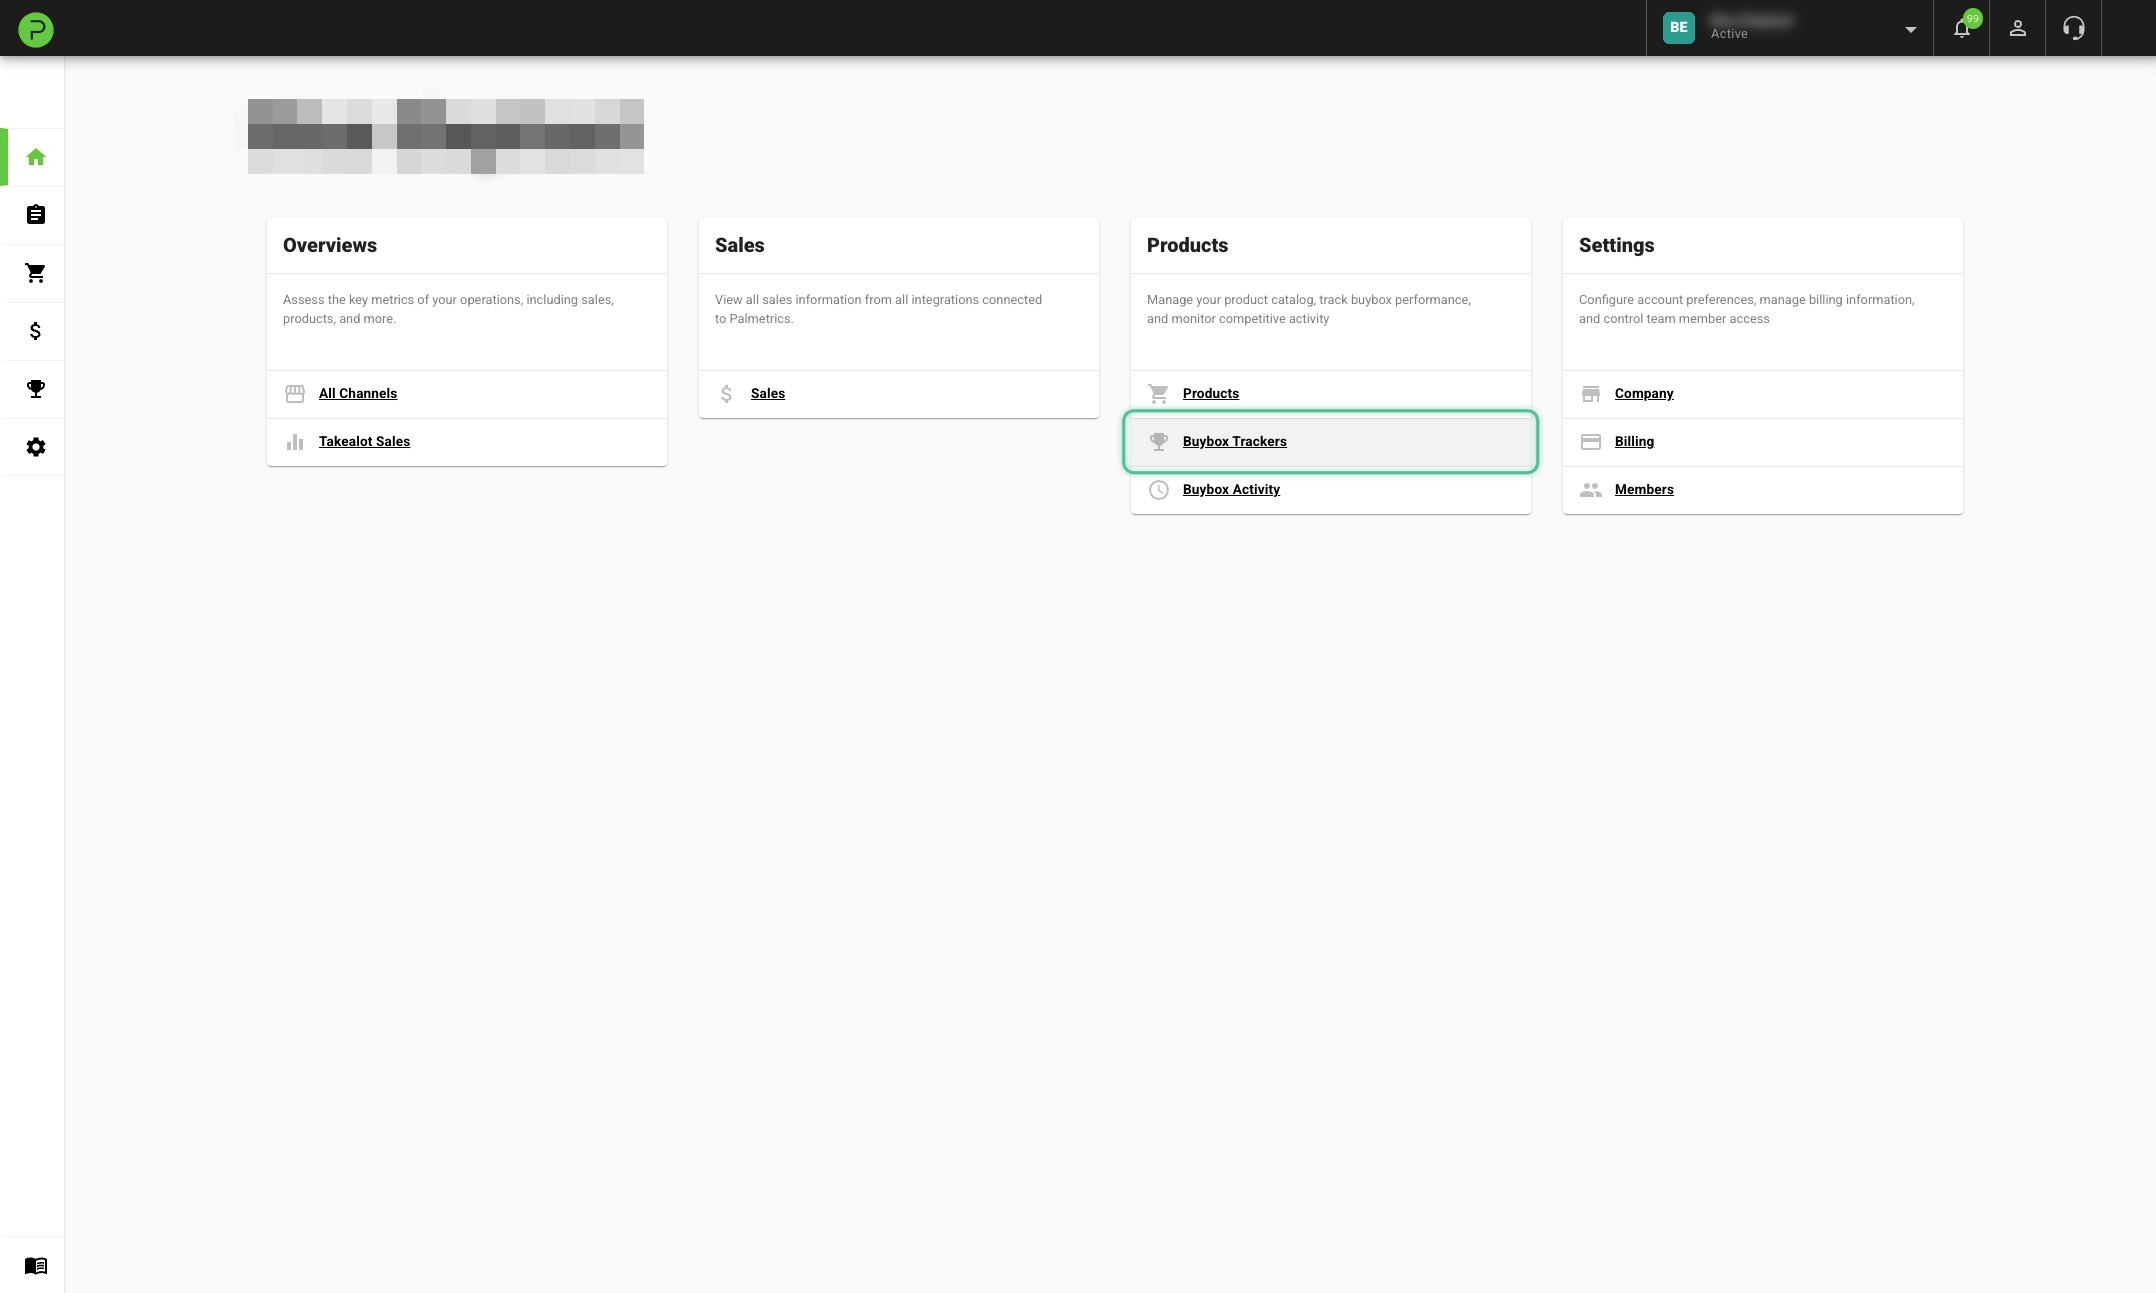Select the home icon in the sidebar
This screenshot has height=1293, width=2156.
pos(35,157)
